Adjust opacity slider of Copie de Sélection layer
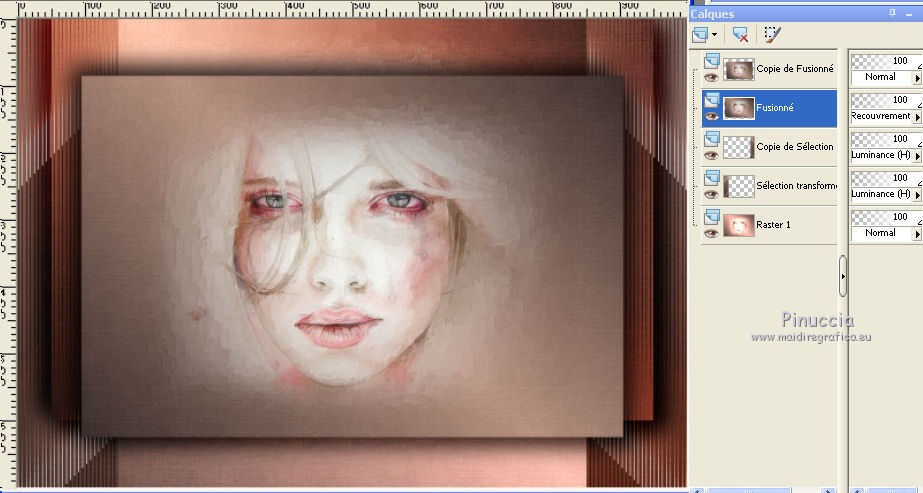Viewport: 923px width, 493px height. coord(887,138)
